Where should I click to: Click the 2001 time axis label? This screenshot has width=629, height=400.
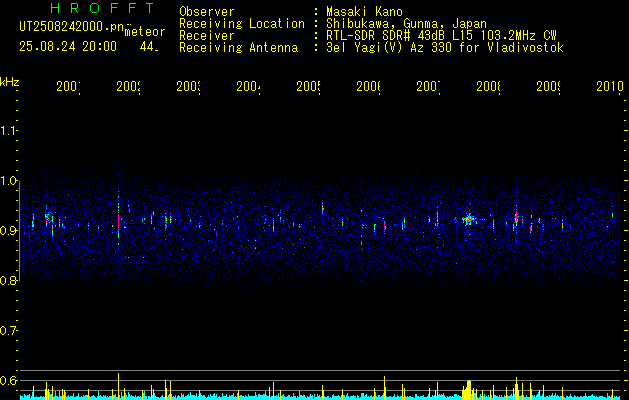click(x=68, y=86)
